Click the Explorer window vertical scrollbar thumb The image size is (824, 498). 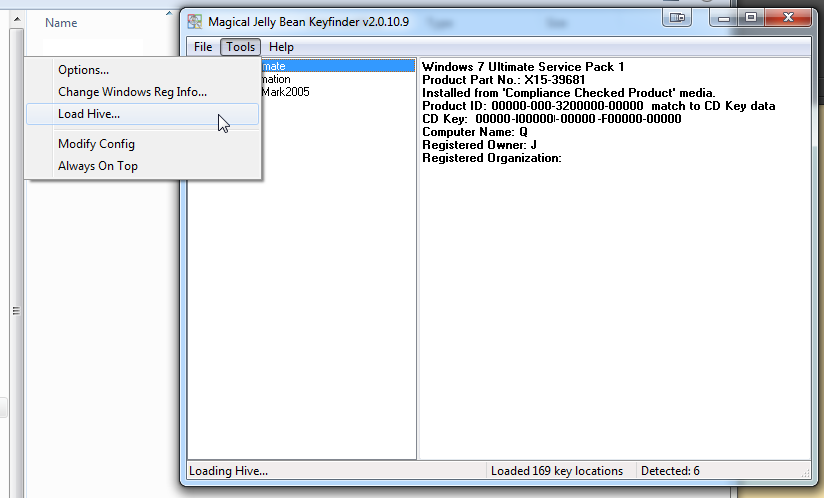point(17,310)
